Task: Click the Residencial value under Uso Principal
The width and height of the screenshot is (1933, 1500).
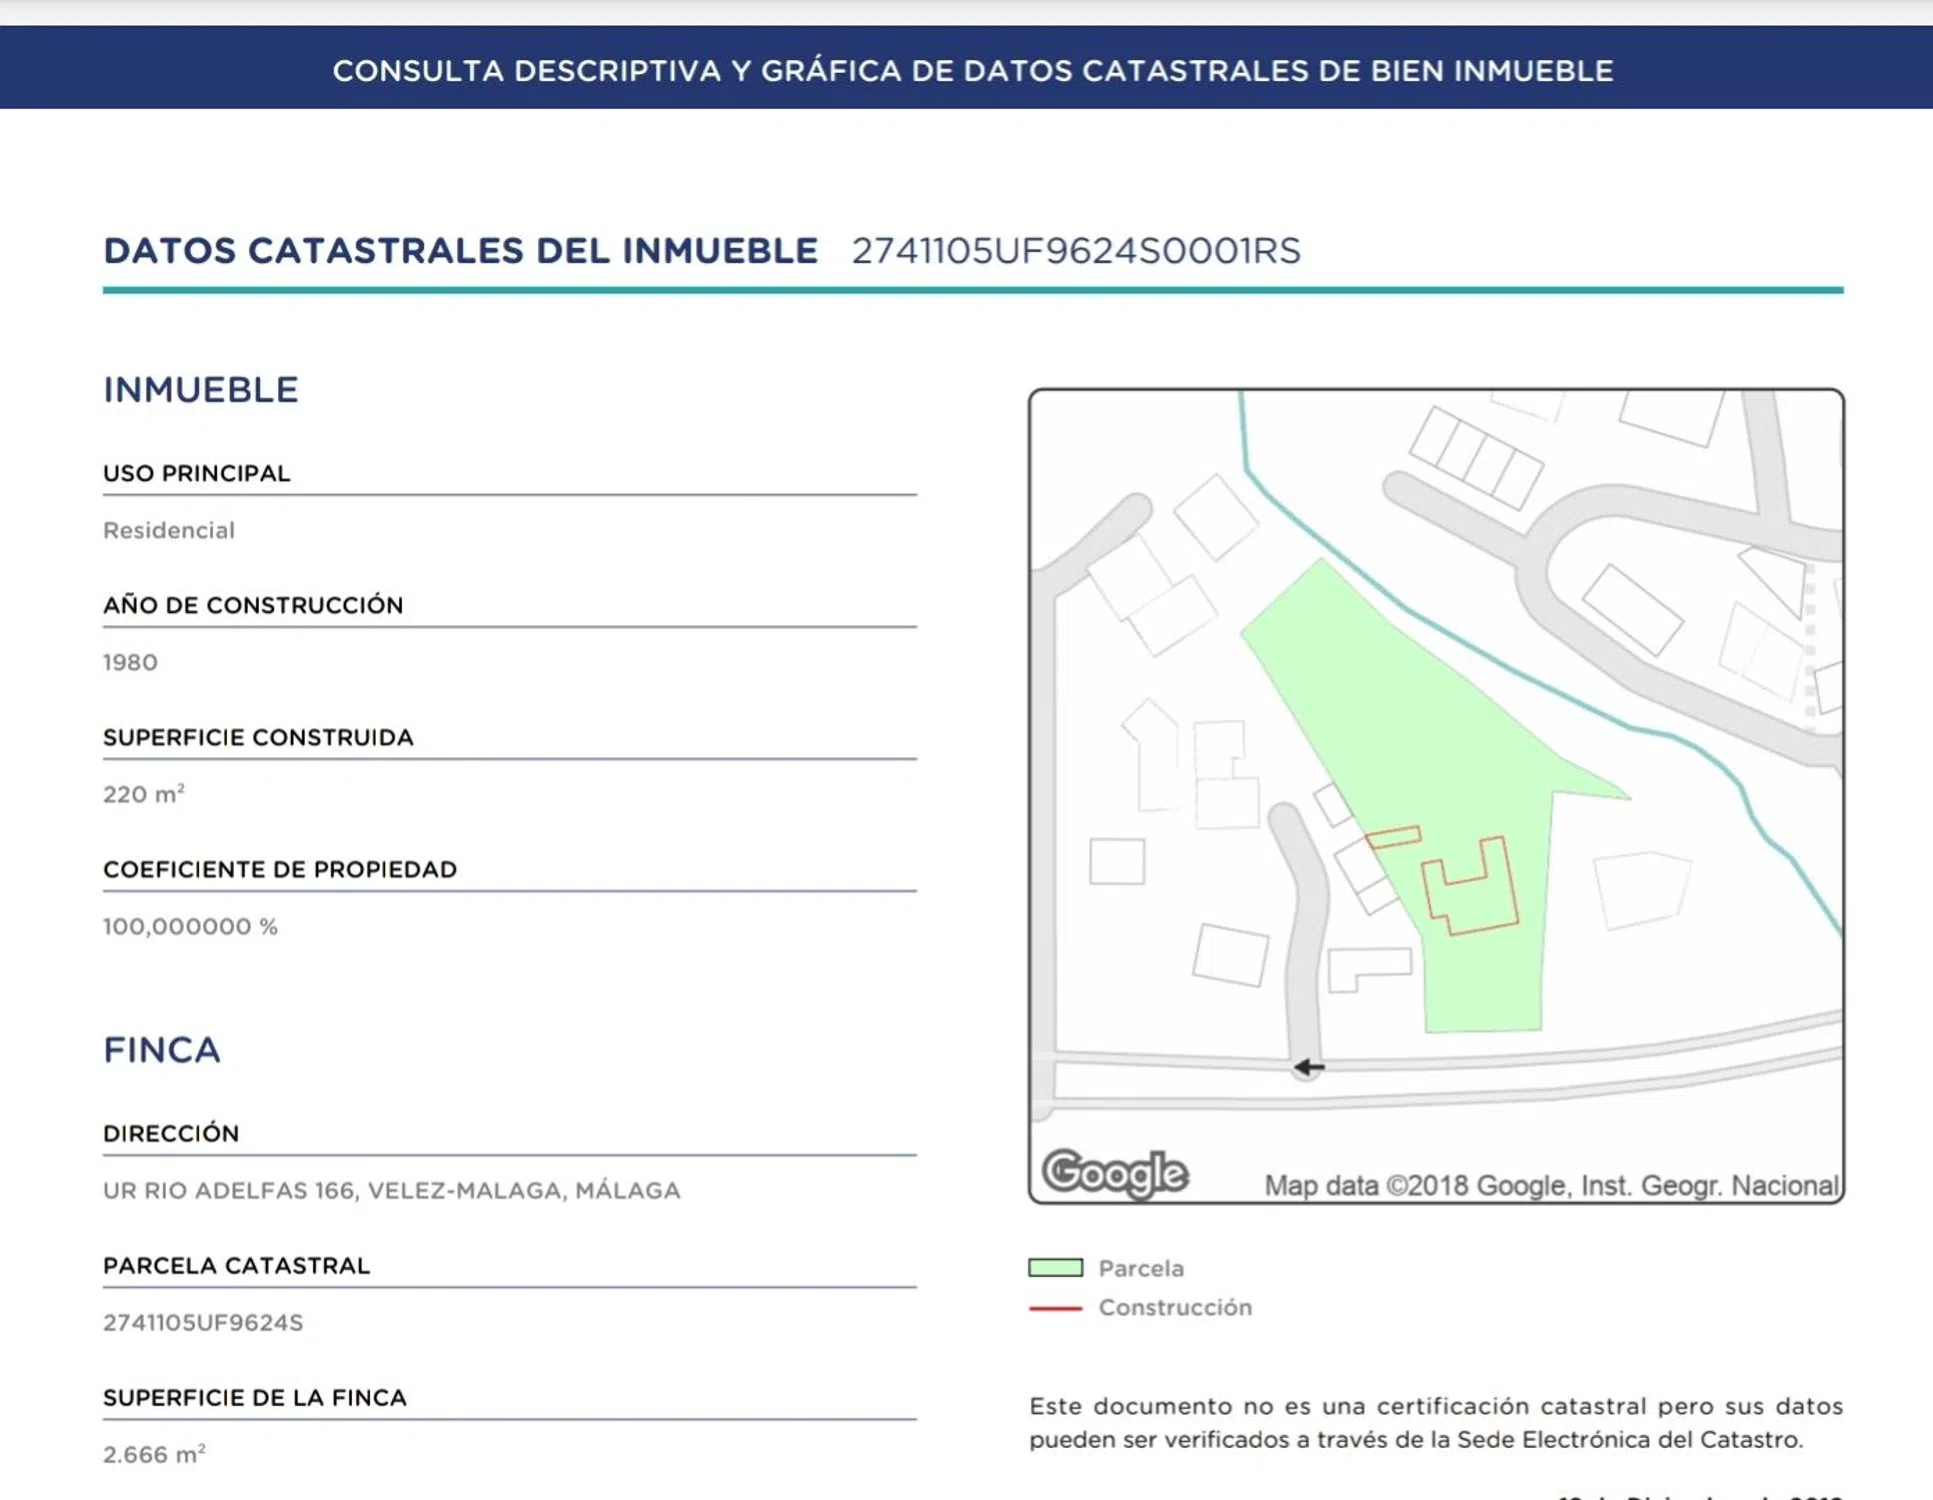Action: (169, 530)
